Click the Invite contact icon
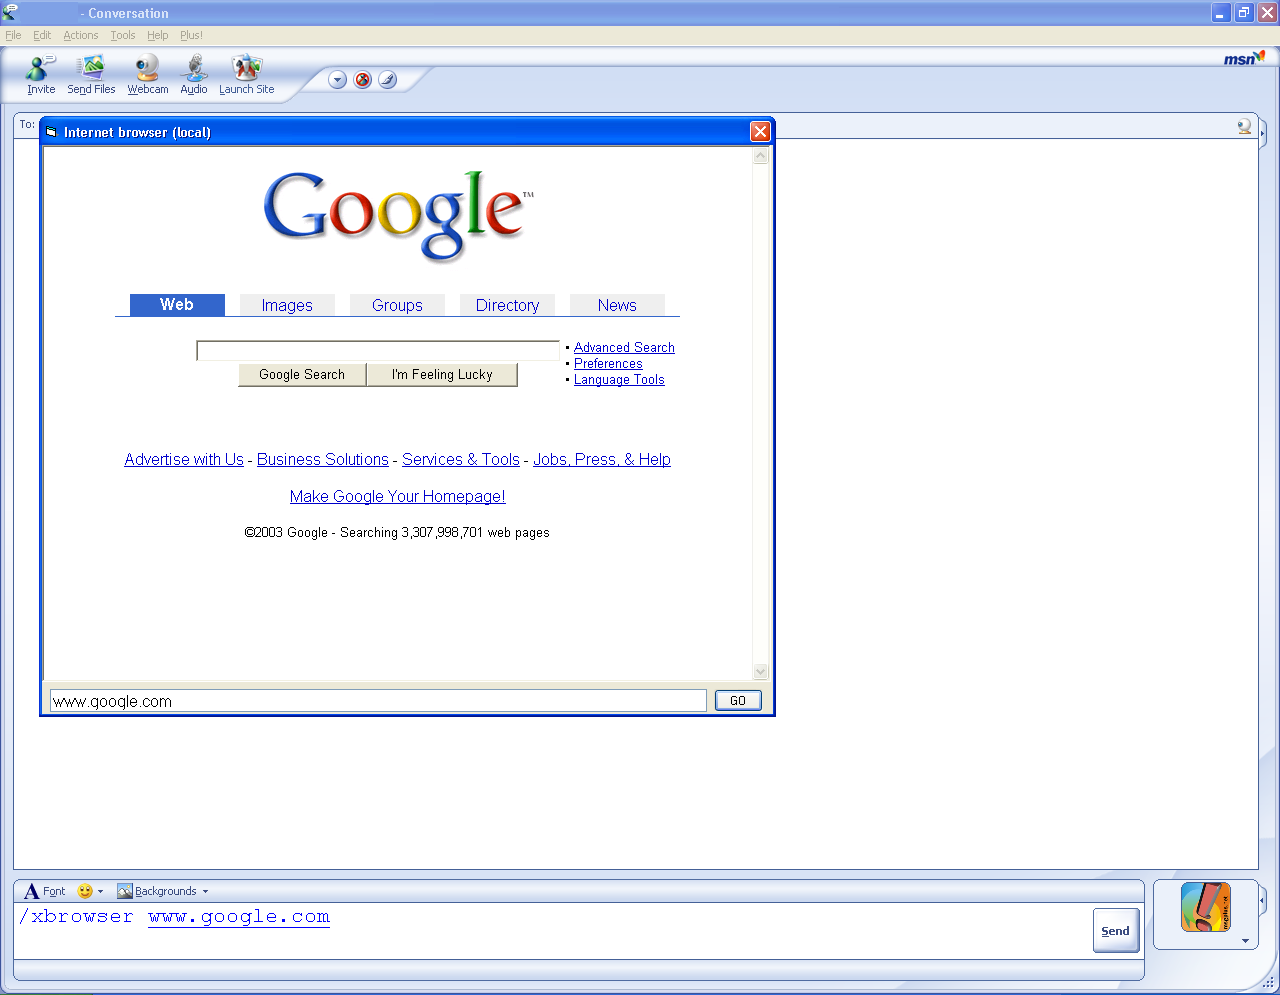 click(41, 69)
